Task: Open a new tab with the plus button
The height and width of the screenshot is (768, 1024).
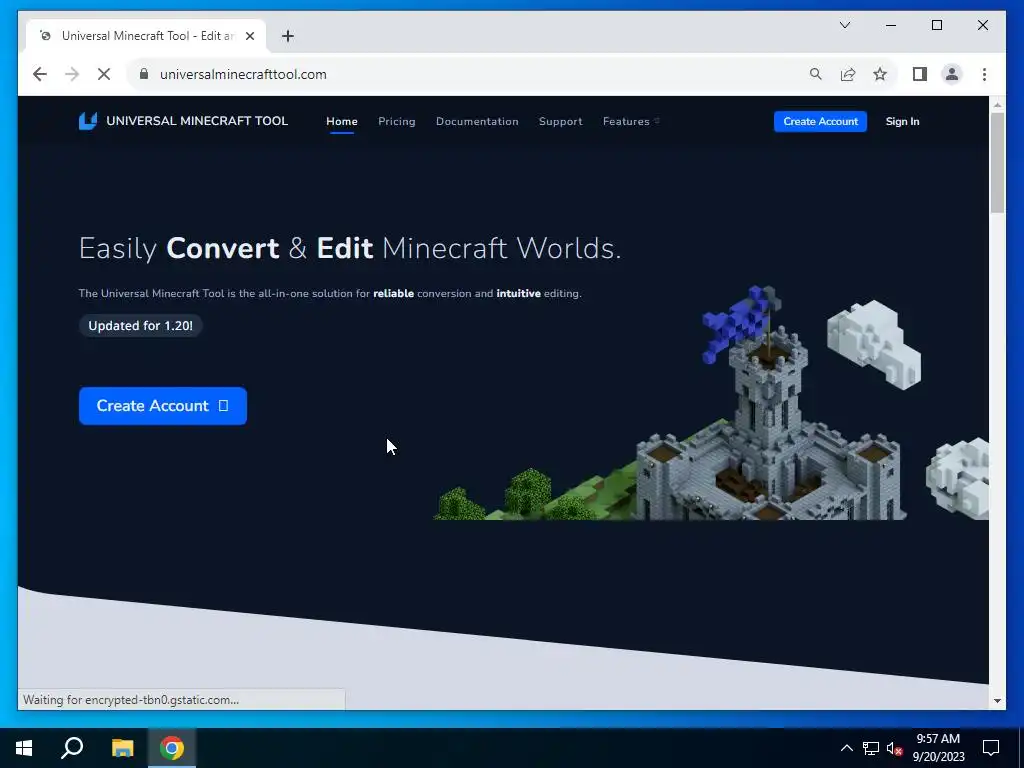Action: point(288,36)
